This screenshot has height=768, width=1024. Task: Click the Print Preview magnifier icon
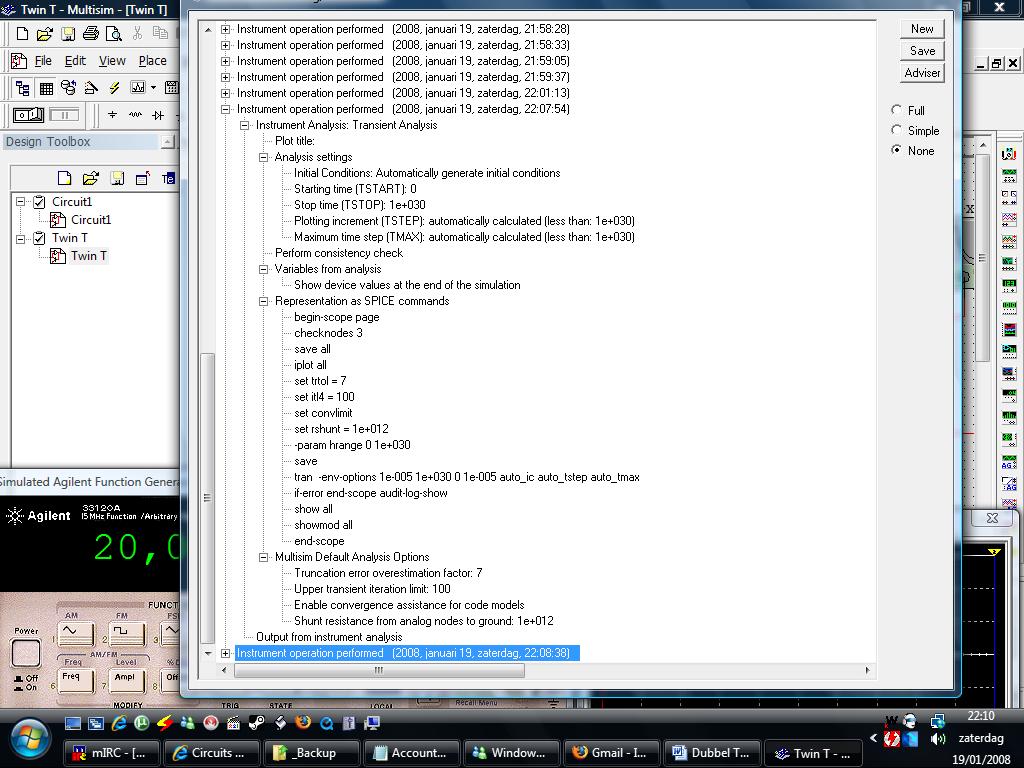(112, 34)
